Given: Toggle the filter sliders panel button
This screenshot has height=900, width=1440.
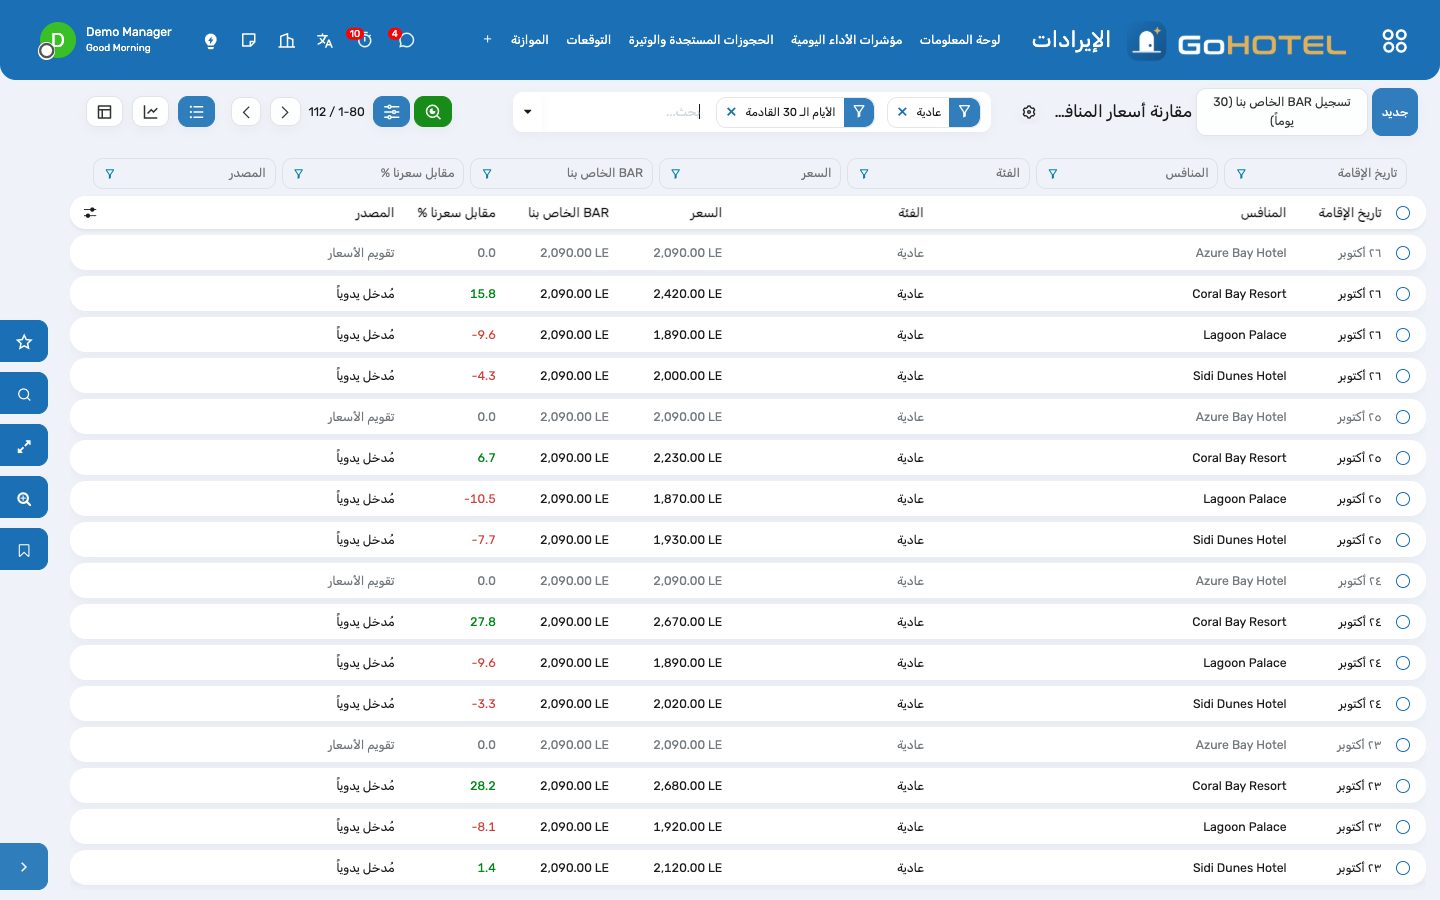Looking at the screenshot, I should (392, 112).
